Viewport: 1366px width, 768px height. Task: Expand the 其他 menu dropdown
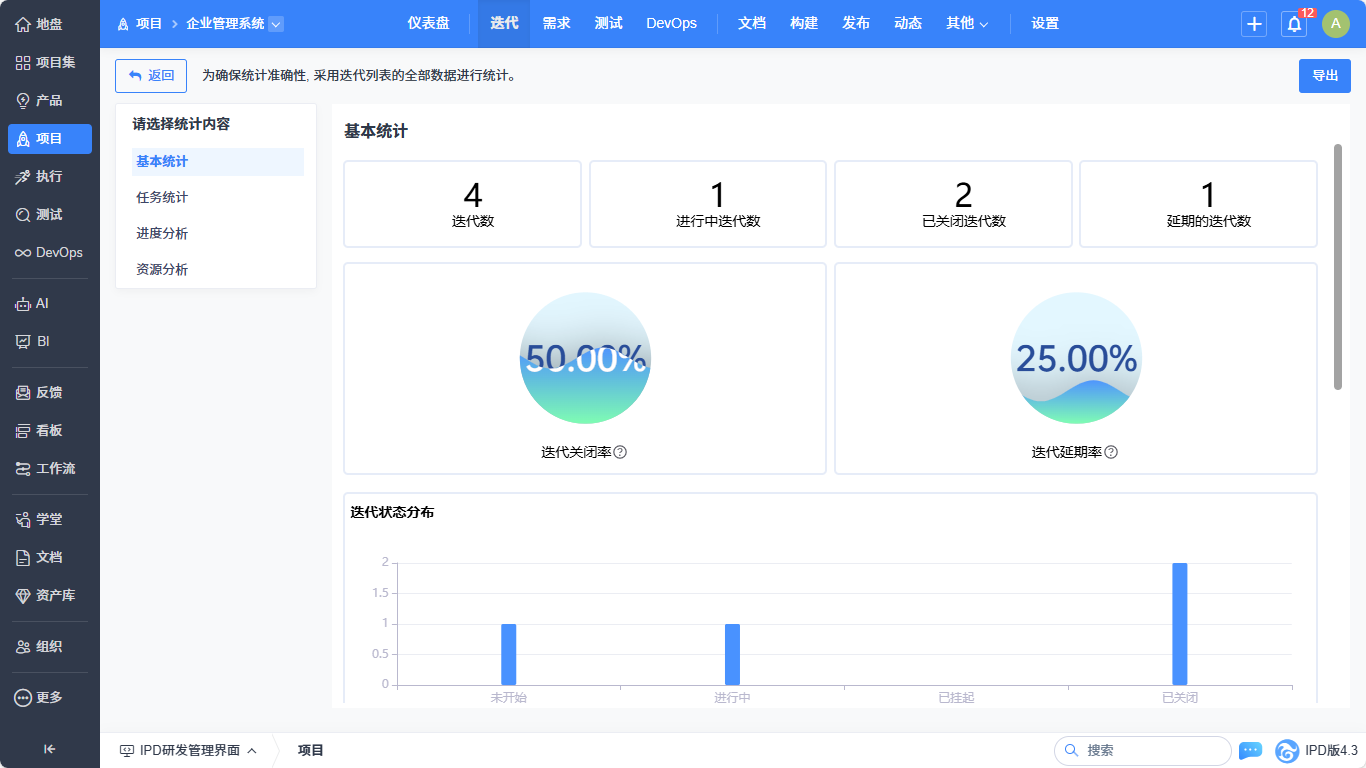tap(967, 23)
